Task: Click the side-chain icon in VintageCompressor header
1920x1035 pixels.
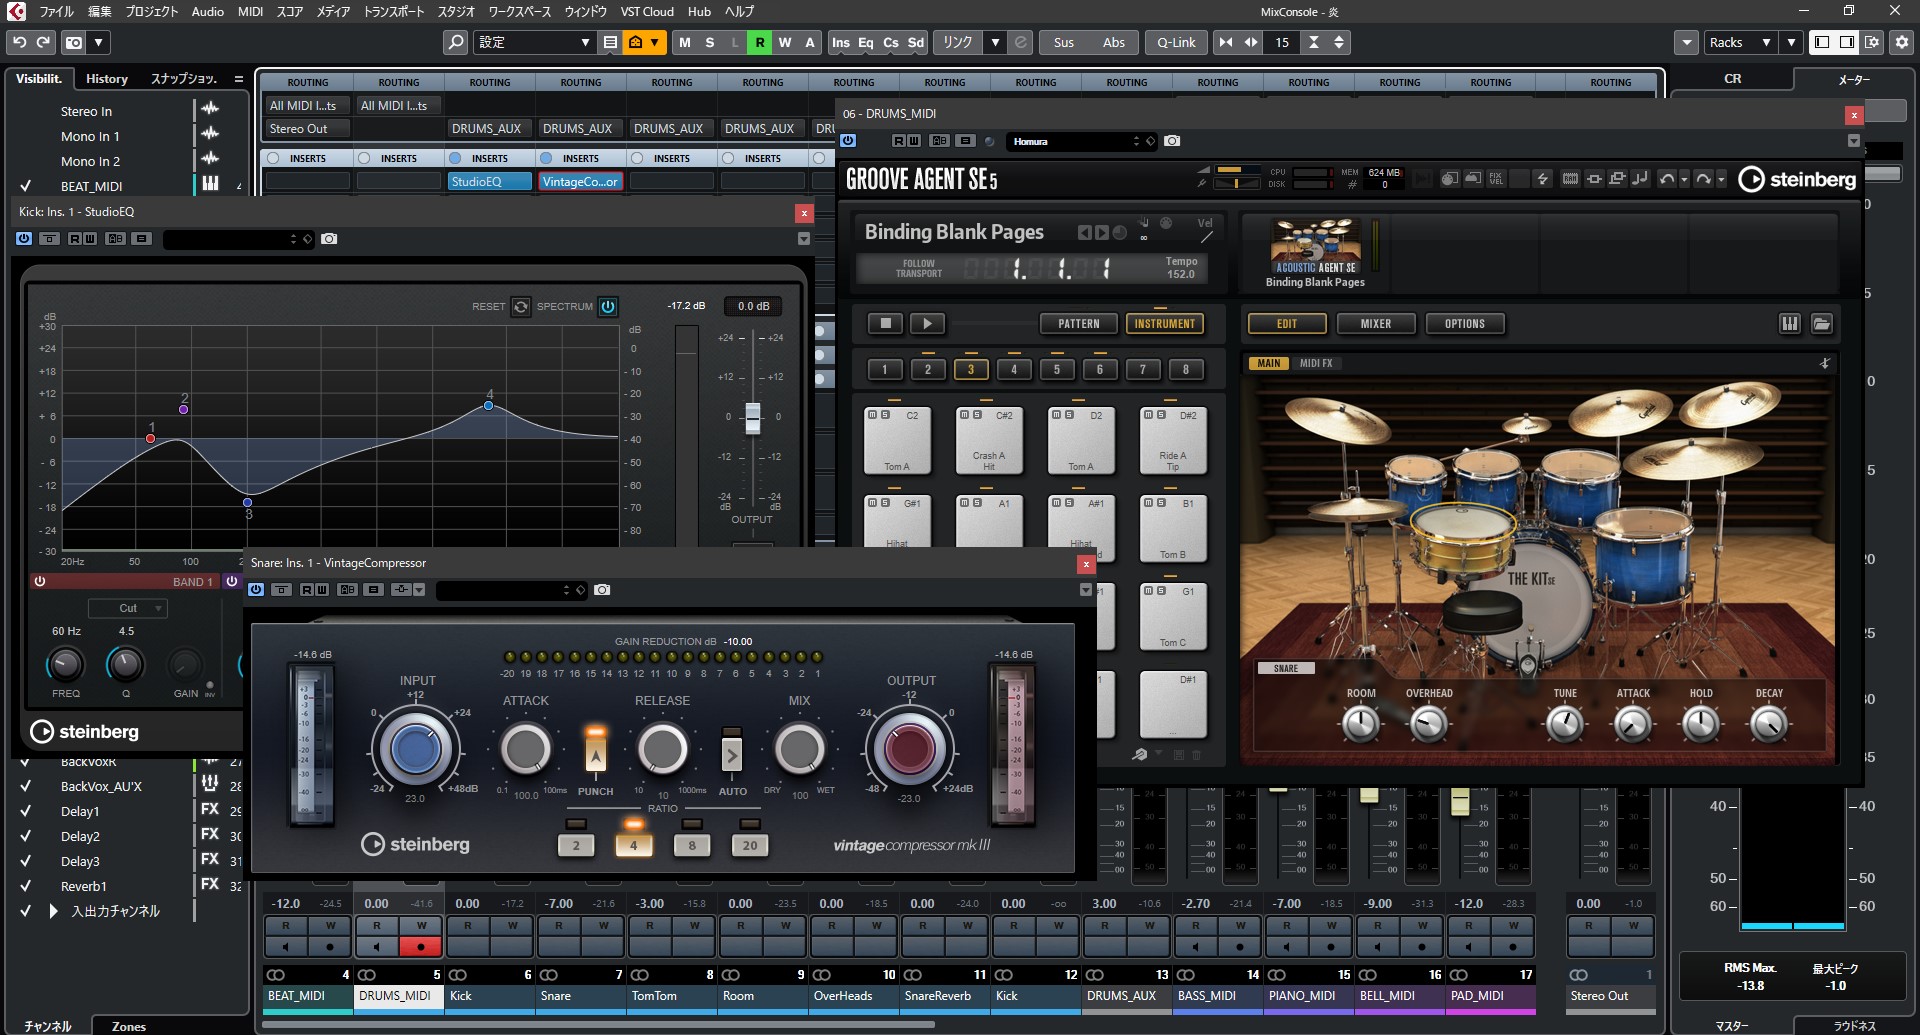Action: pos(401,590)
